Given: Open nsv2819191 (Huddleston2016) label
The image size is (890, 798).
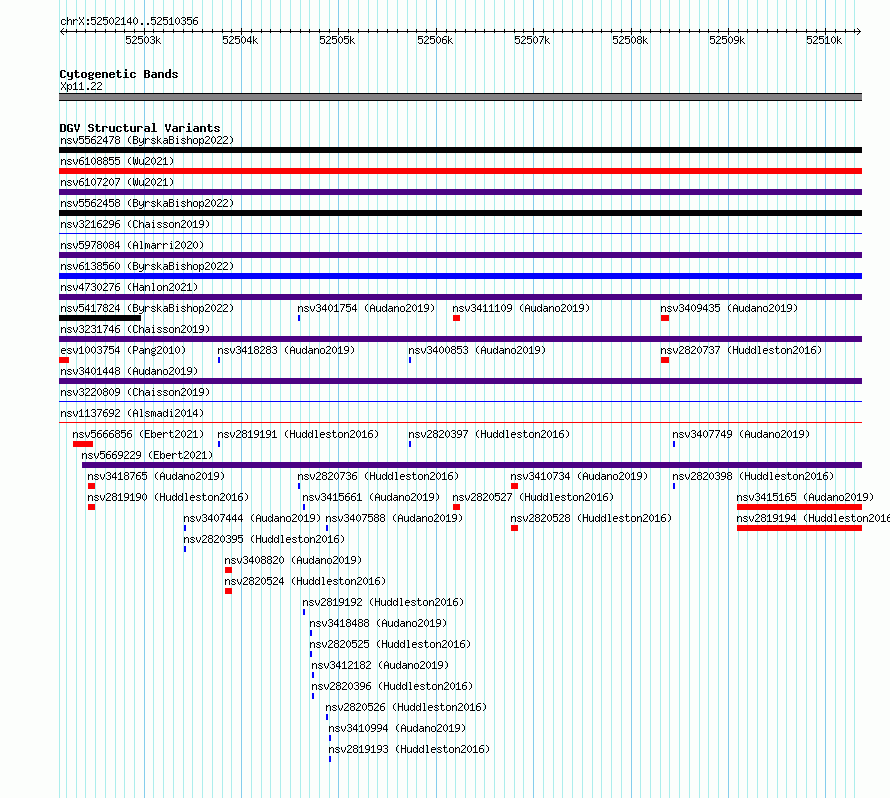Looking at the screenshot, I should click(x=298, y=434).
